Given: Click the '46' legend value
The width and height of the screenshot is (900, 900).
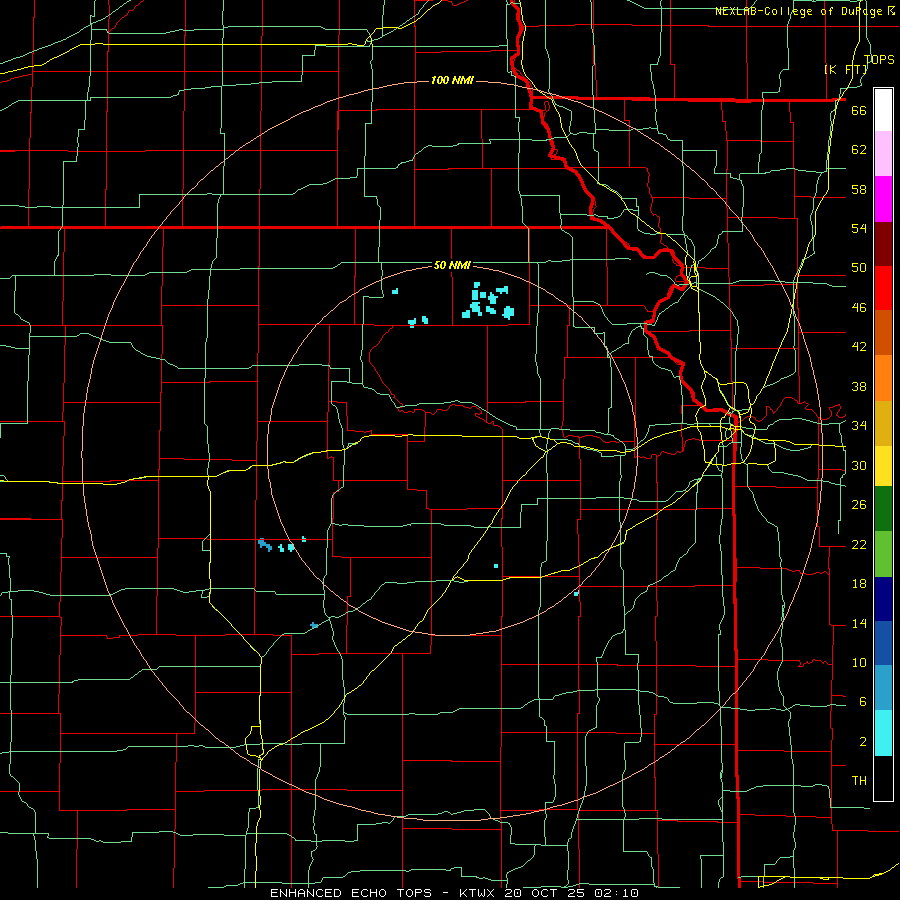Looking at the screenshot, I should (x=859, y=308).
